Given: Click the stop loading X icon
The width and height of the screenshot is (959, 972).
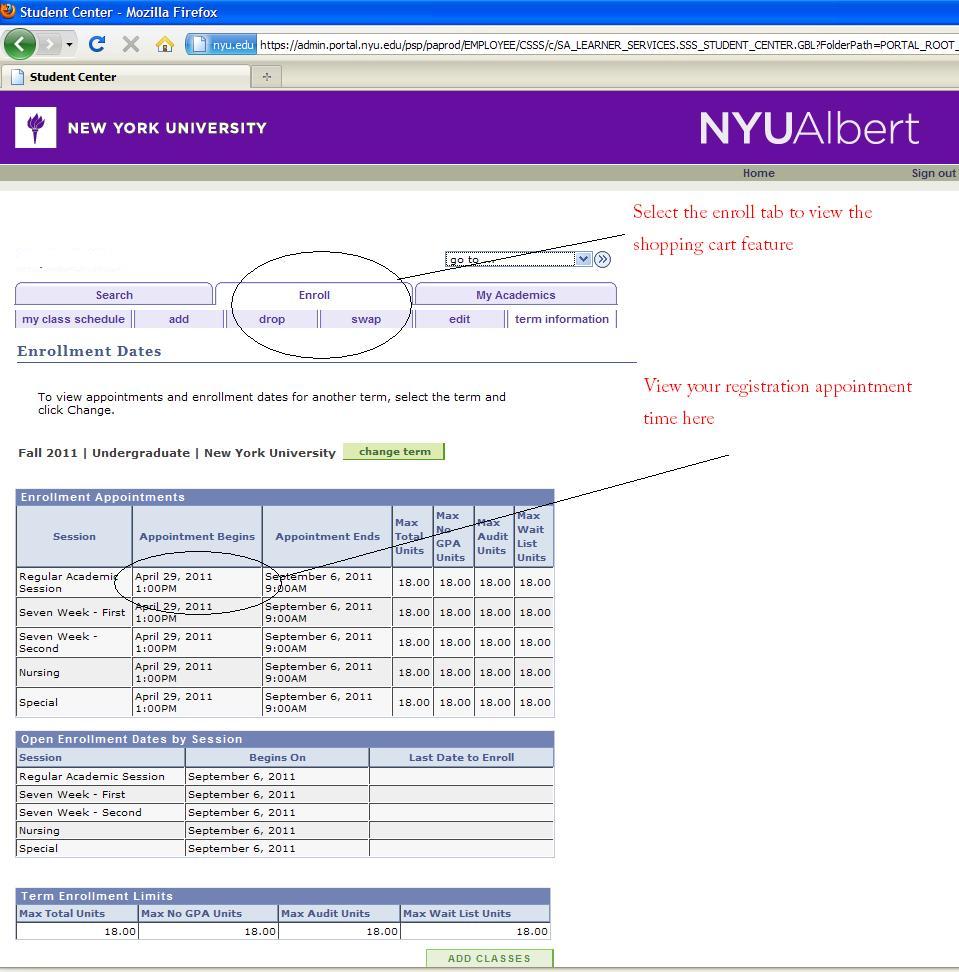Looking at the screenshot, I should [130, 44].
